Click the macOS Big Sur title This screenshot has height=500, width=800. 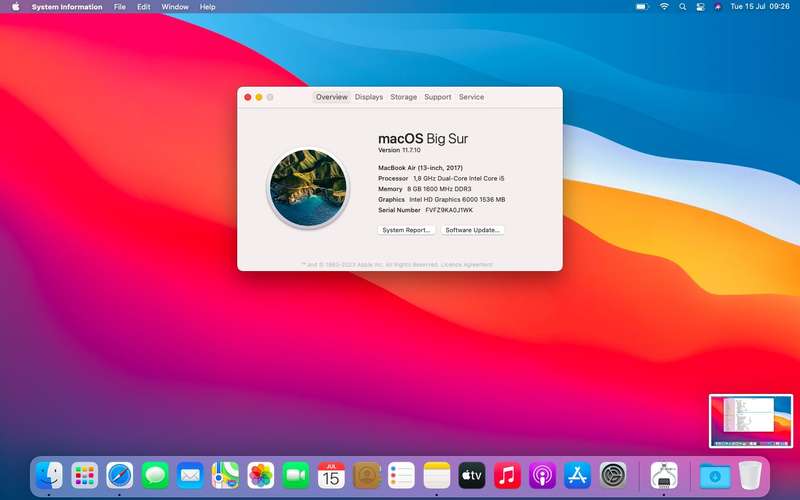tap(423, 139)
